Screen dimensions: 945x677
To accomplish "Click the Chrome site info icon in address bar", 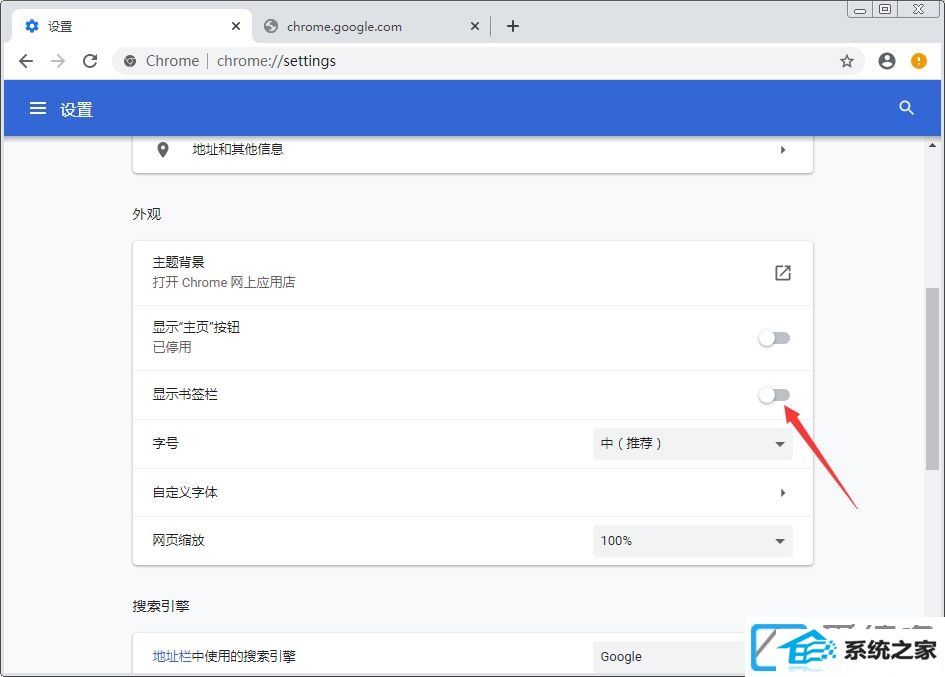I will click(x=130, y=61).
